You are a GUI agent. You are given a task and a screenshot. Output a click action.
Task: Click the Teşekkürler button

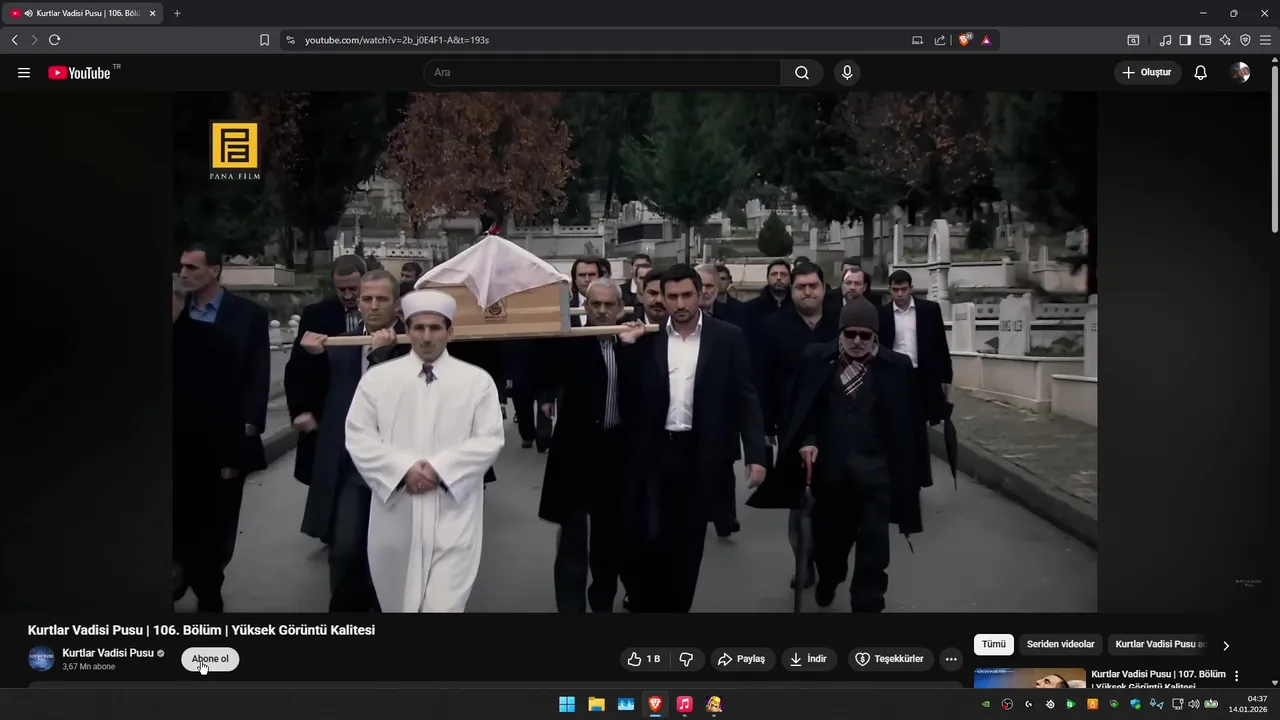[x=889, y=659]
